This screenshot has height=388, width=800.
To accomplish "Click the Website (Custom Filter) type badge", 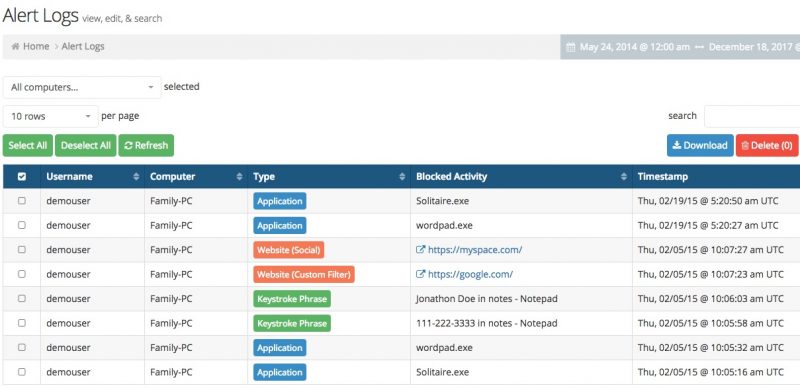I will 304,275.
